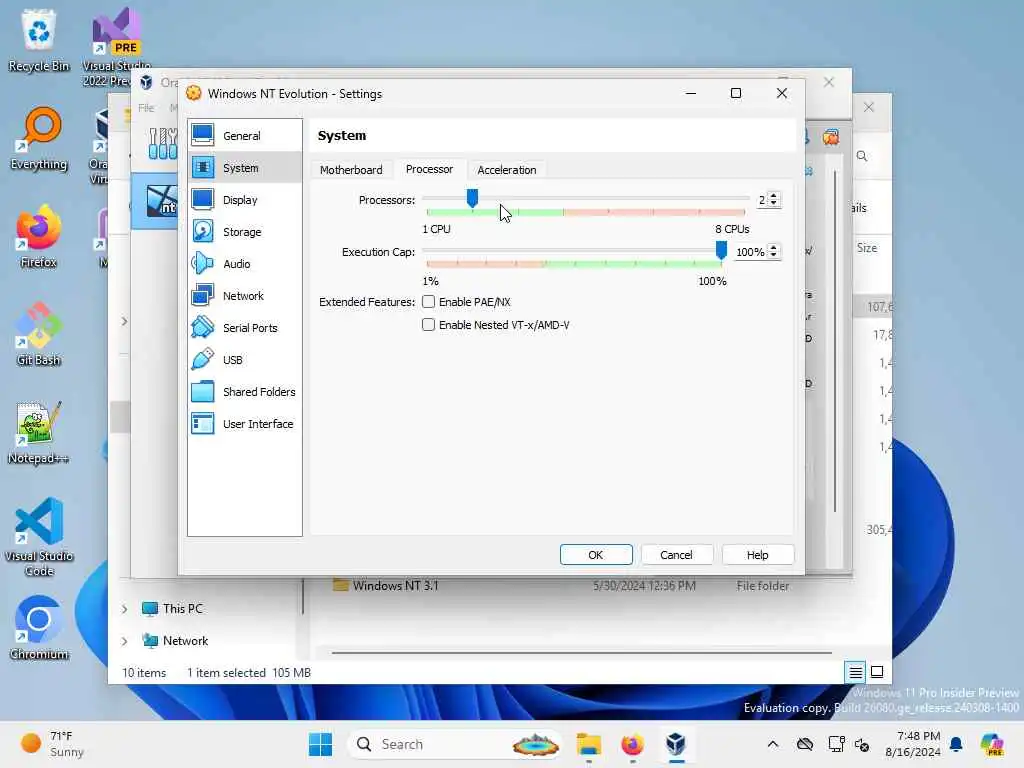This screenshot has width=1024, height=768.
Task: Click the Execution Cap percent field
Action: click(750, 252)
